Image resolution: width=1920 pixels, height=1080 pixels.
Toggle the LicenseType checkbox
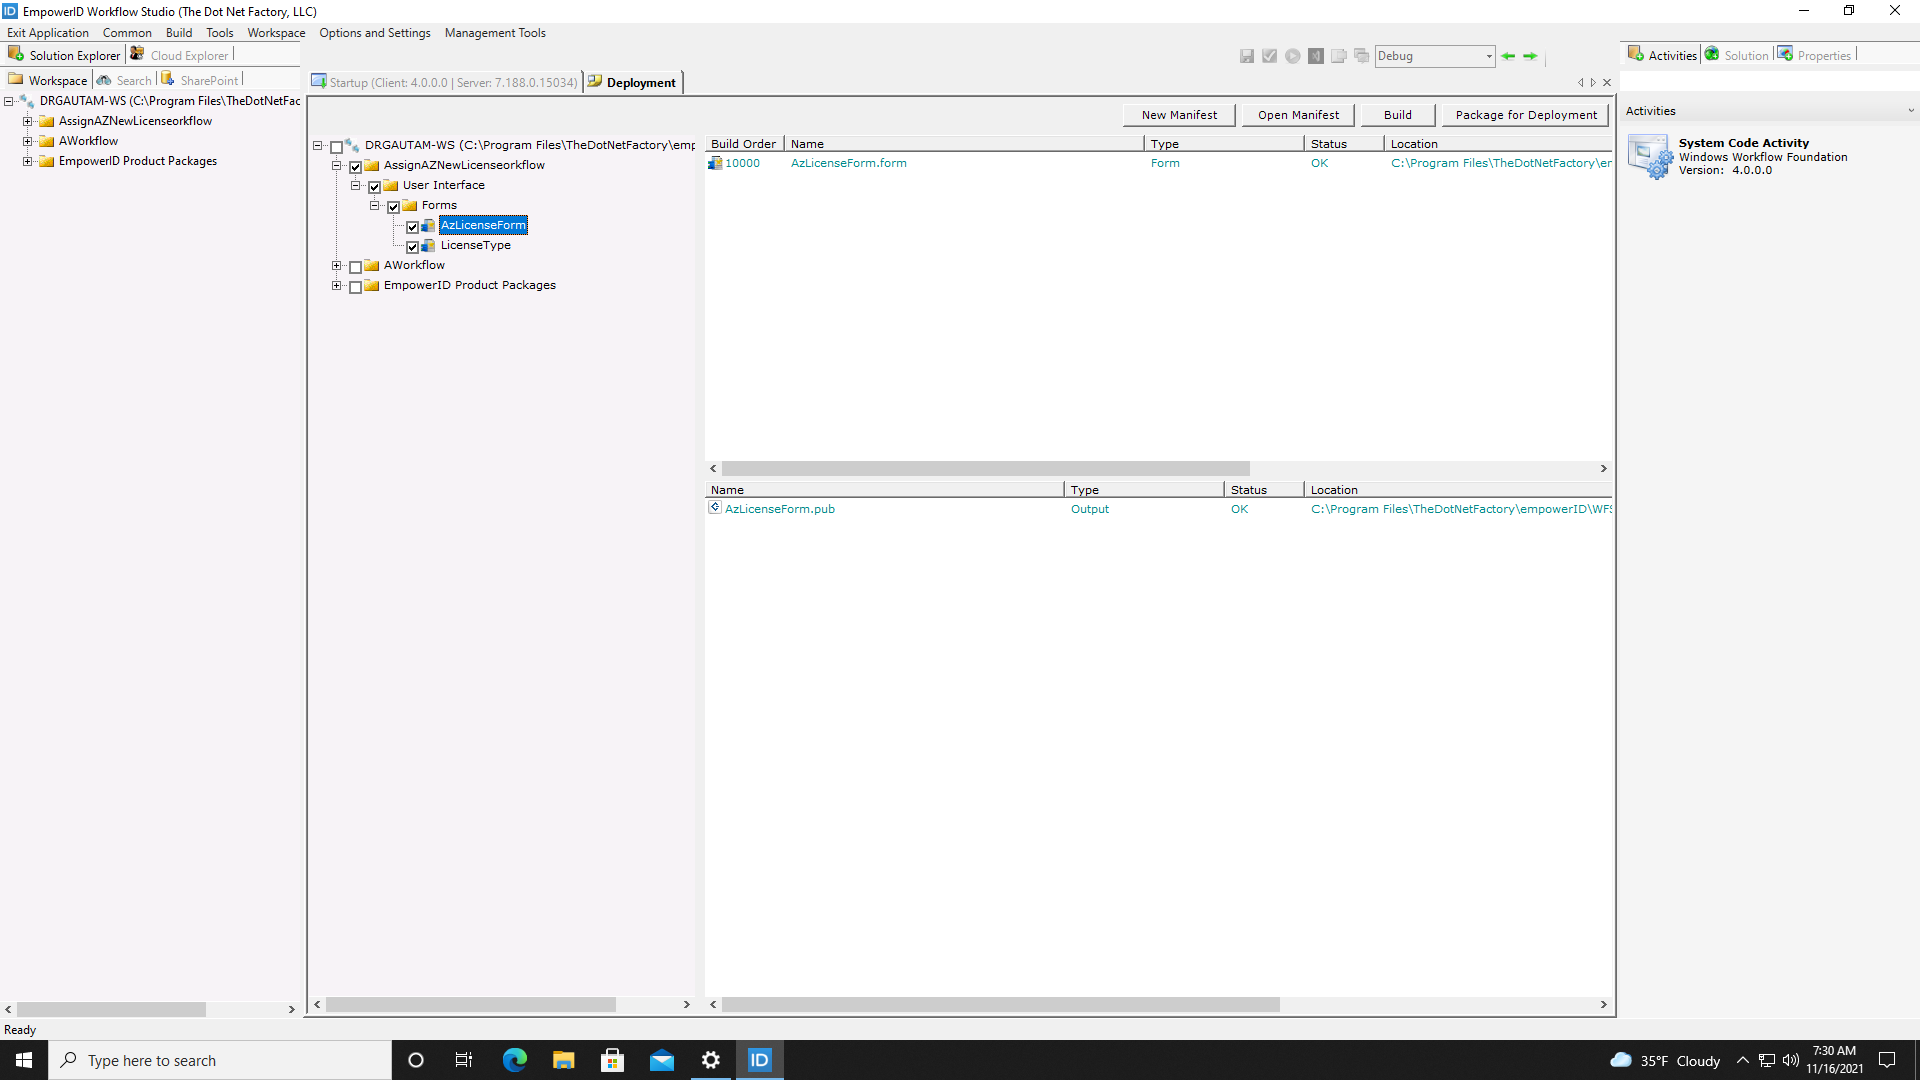click(413, 246)
